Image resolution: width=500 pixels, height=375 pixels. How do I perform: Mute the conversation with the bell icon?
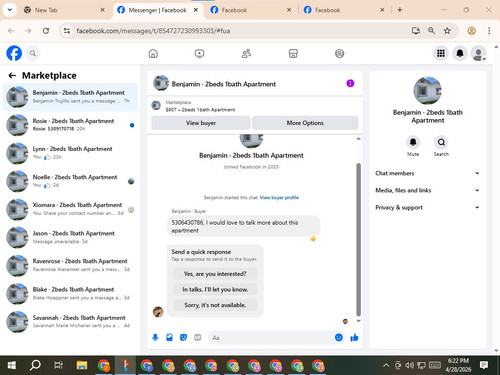413,142
